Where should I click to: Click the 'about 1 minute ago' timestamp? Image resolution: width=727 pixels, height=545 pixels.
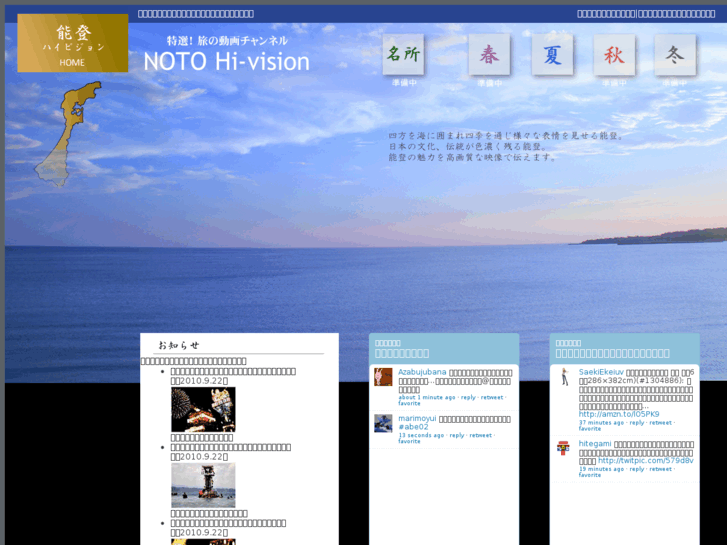tap(427, 398)
